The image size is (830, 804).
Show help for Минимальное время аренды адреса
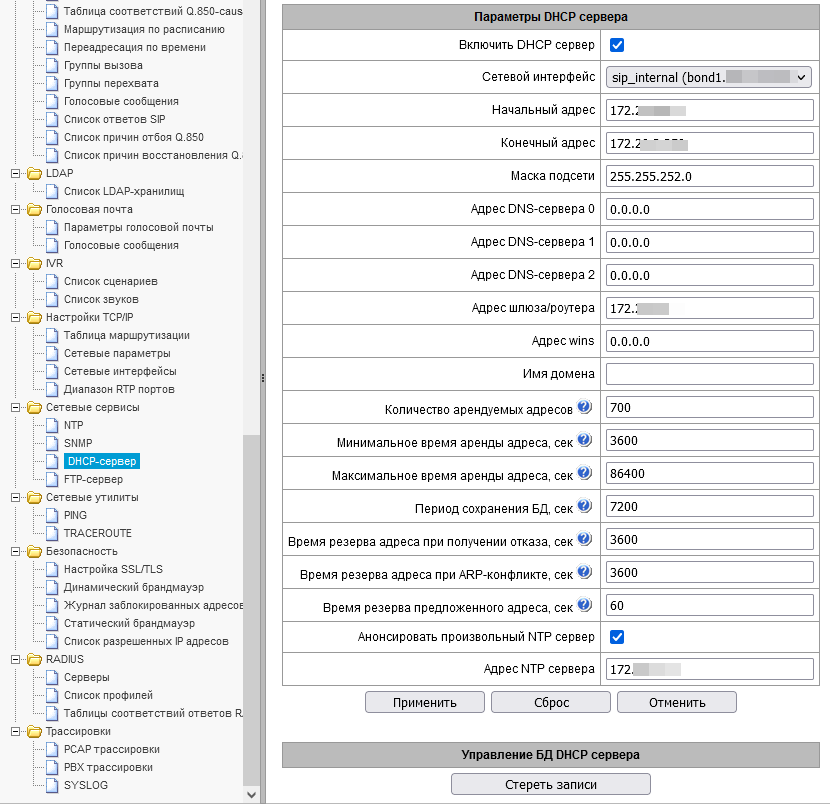(584, 439)
